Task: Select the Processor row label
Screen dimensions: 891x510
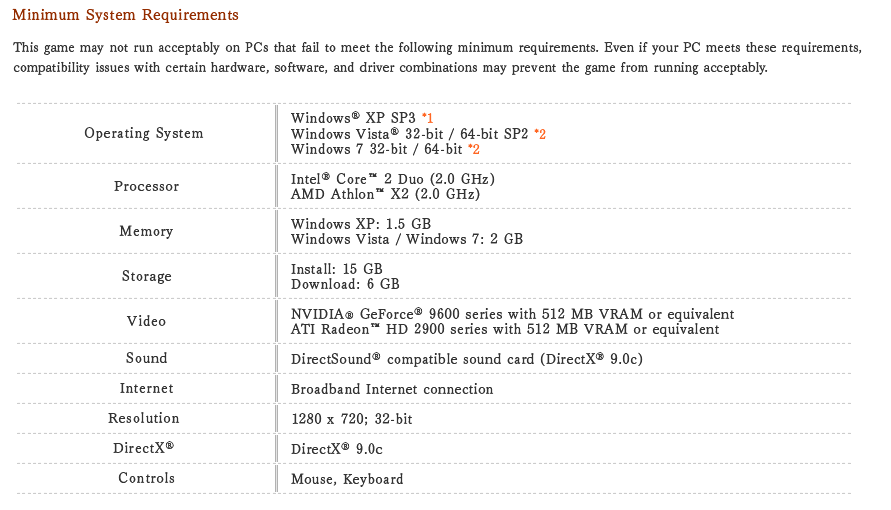Action: tap(147, 186)
